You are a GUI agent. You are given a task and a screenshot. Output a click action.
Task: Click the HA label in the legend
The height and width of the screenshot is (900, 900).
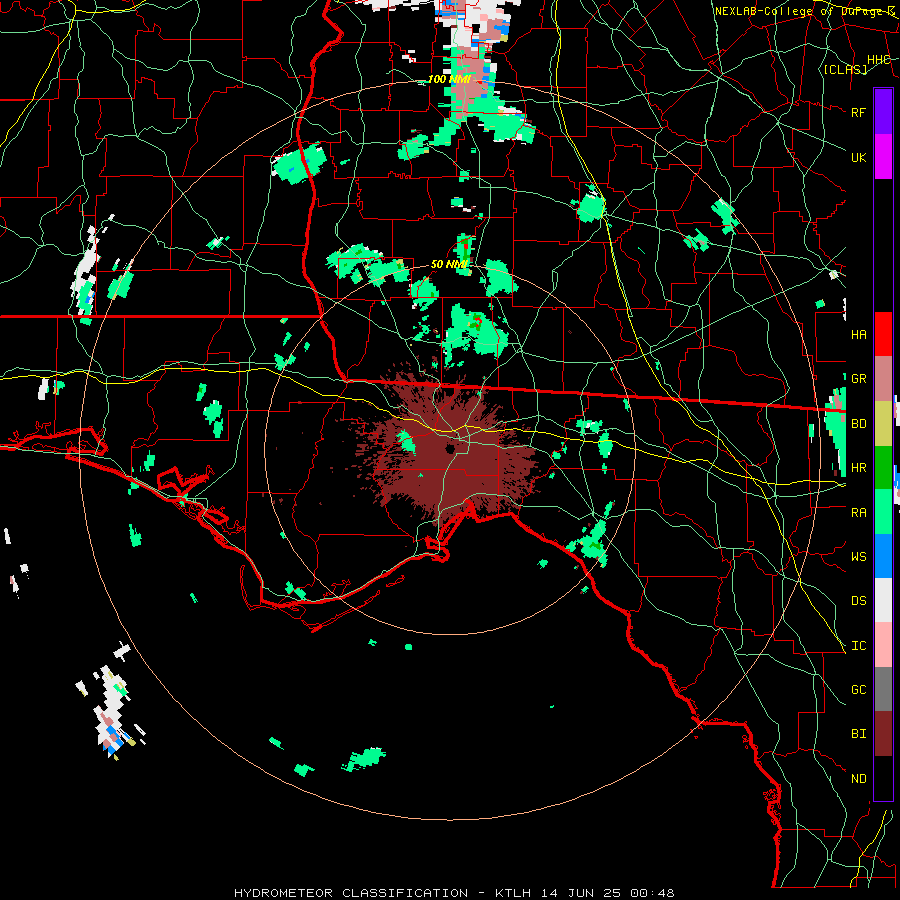(x=858, y=335)
